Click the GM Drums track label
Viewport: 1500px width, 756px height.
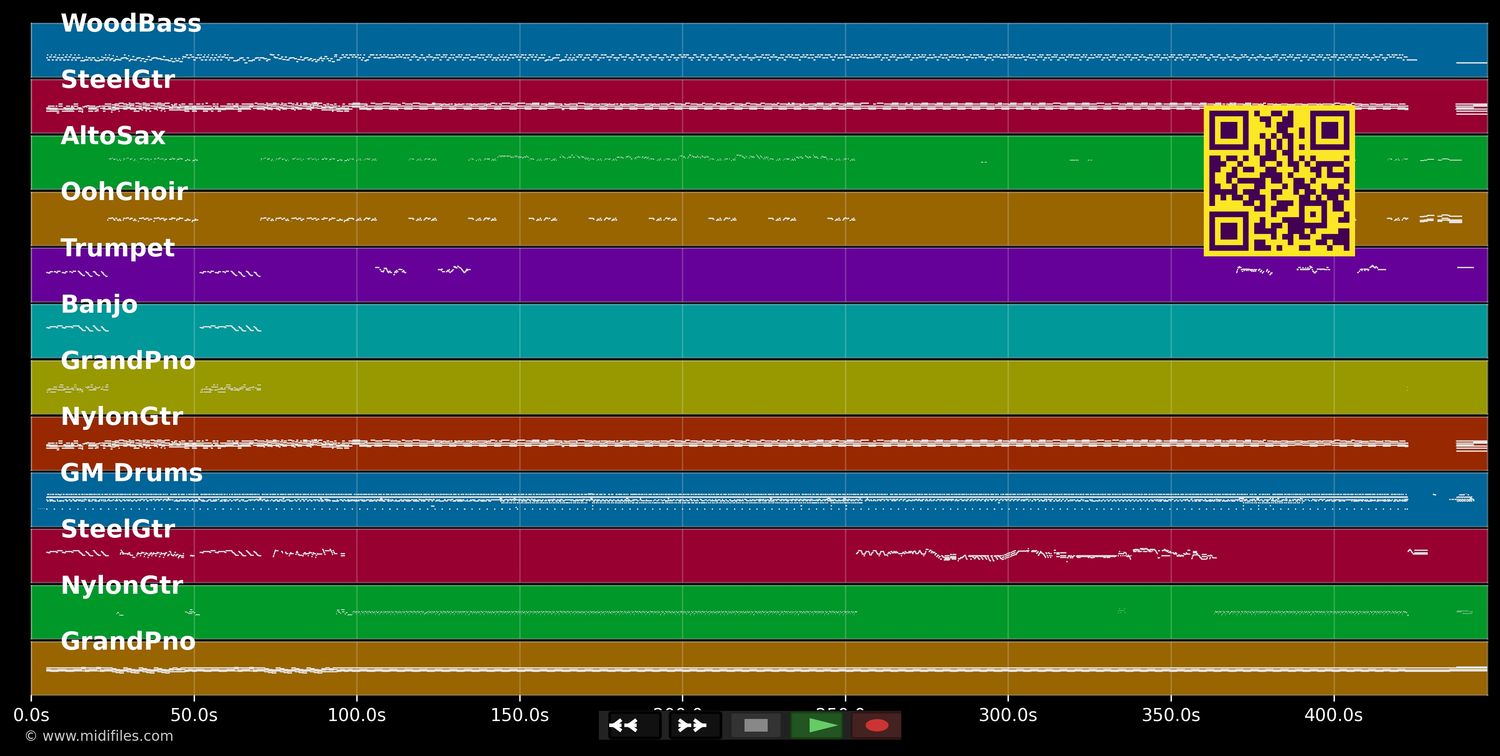[x=131, y=473]
